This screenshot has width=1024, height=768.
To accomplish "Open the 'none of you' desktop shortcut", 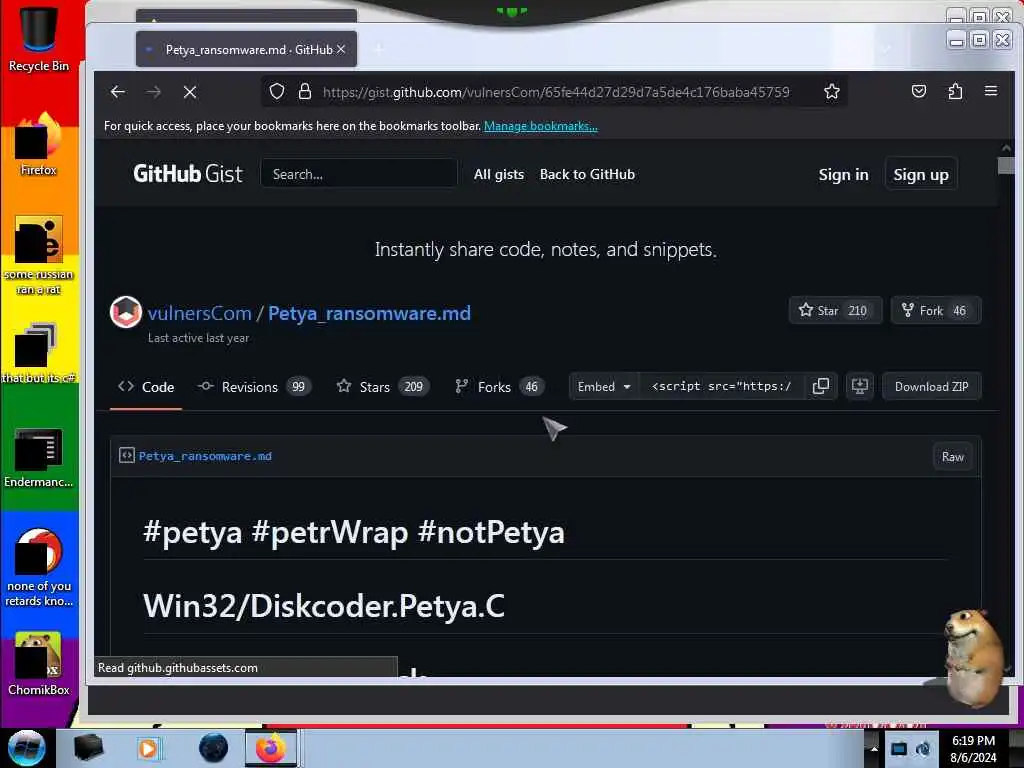I will 39,567.
